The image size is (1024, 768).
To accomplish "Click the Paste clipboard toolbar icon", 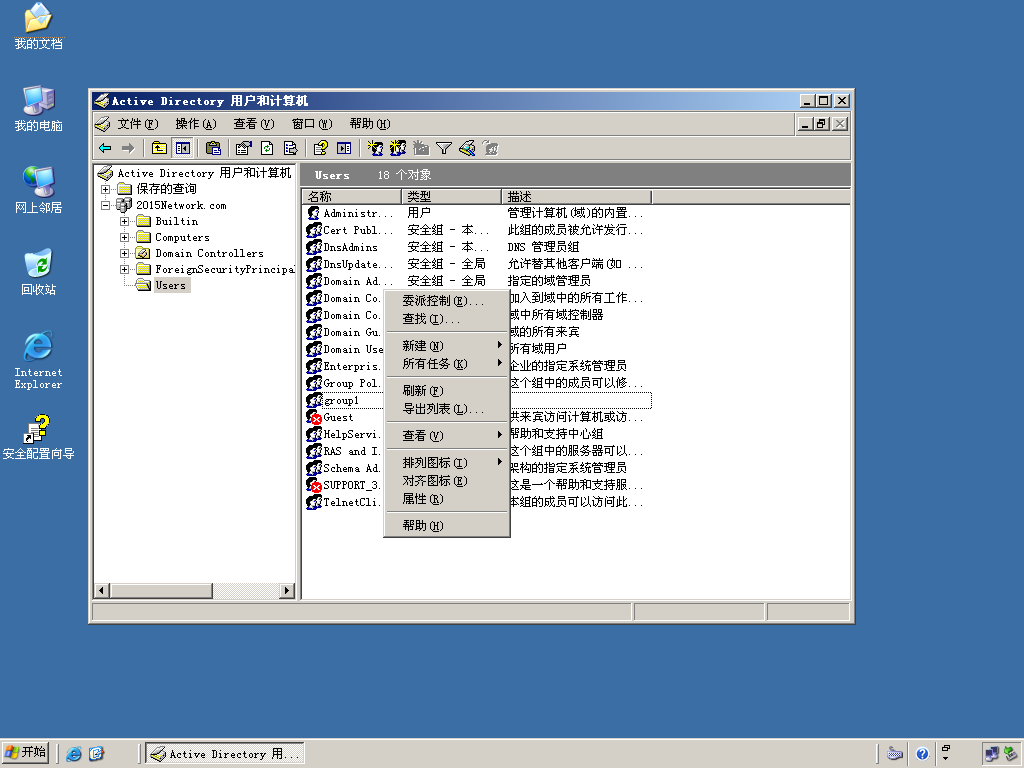I will tap(213, 148).
